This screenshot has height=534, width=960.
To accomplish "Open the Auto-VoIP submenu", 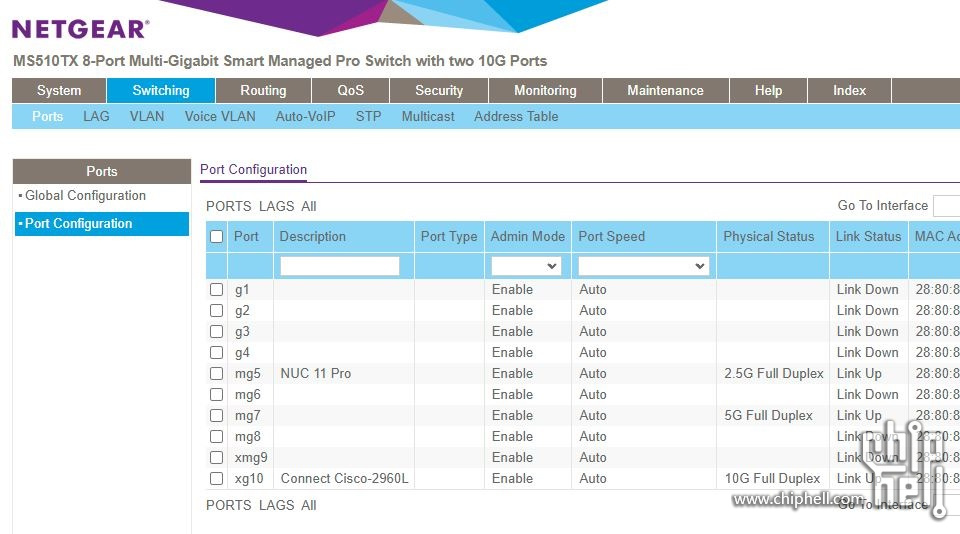I will [306, 116].
